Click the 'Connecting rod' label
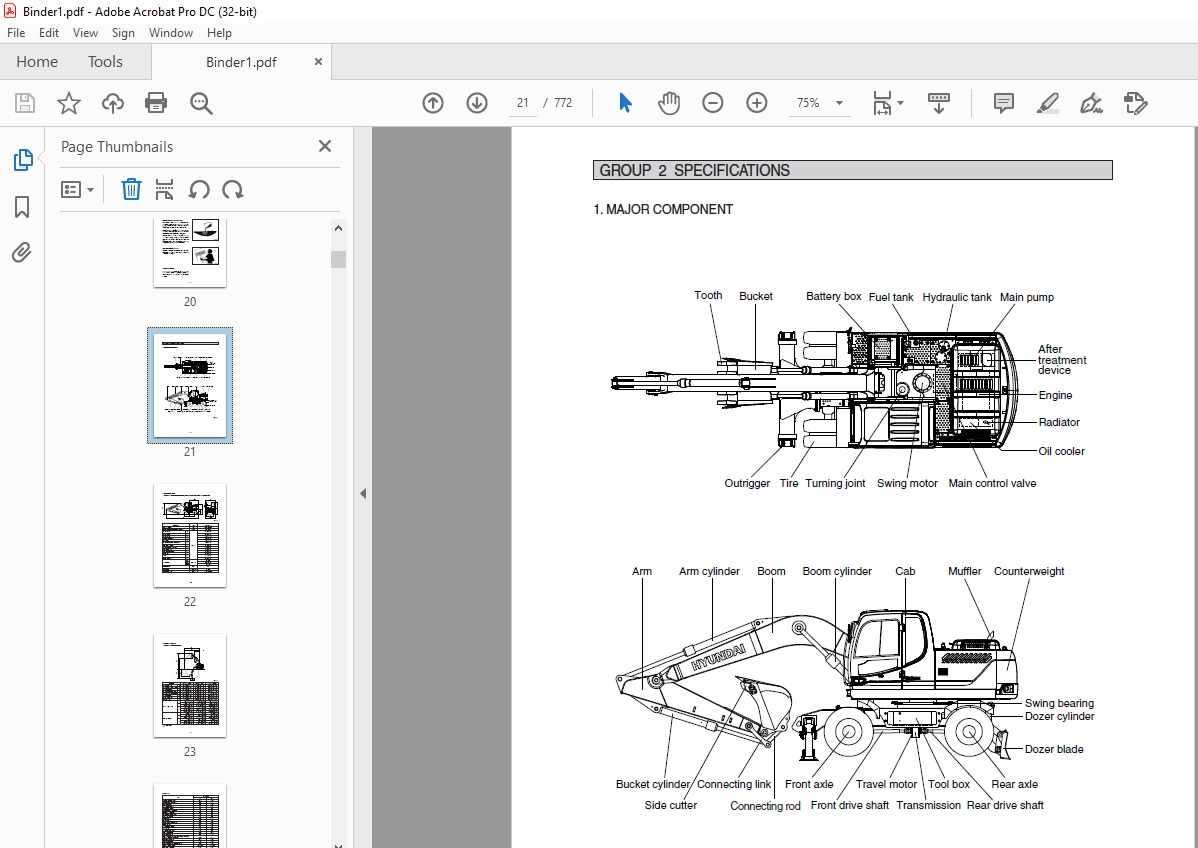The width and height of the screenshot is (1198, 848). coord(765,806)
